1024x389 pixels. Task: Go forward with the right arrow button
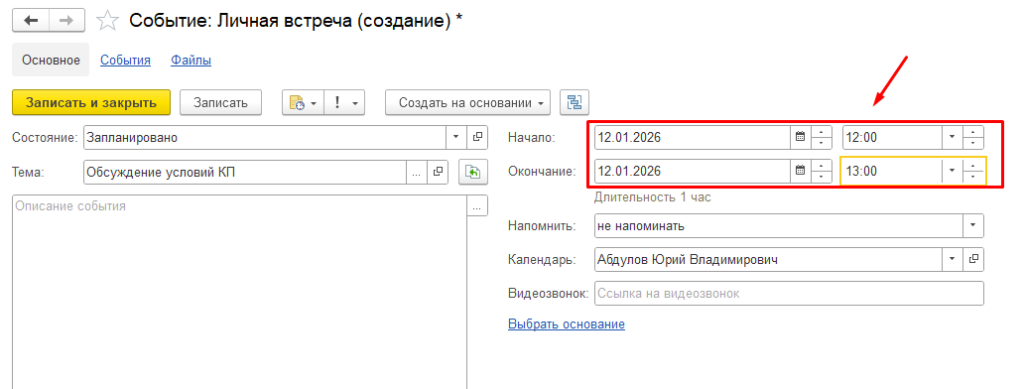(67, 20)
